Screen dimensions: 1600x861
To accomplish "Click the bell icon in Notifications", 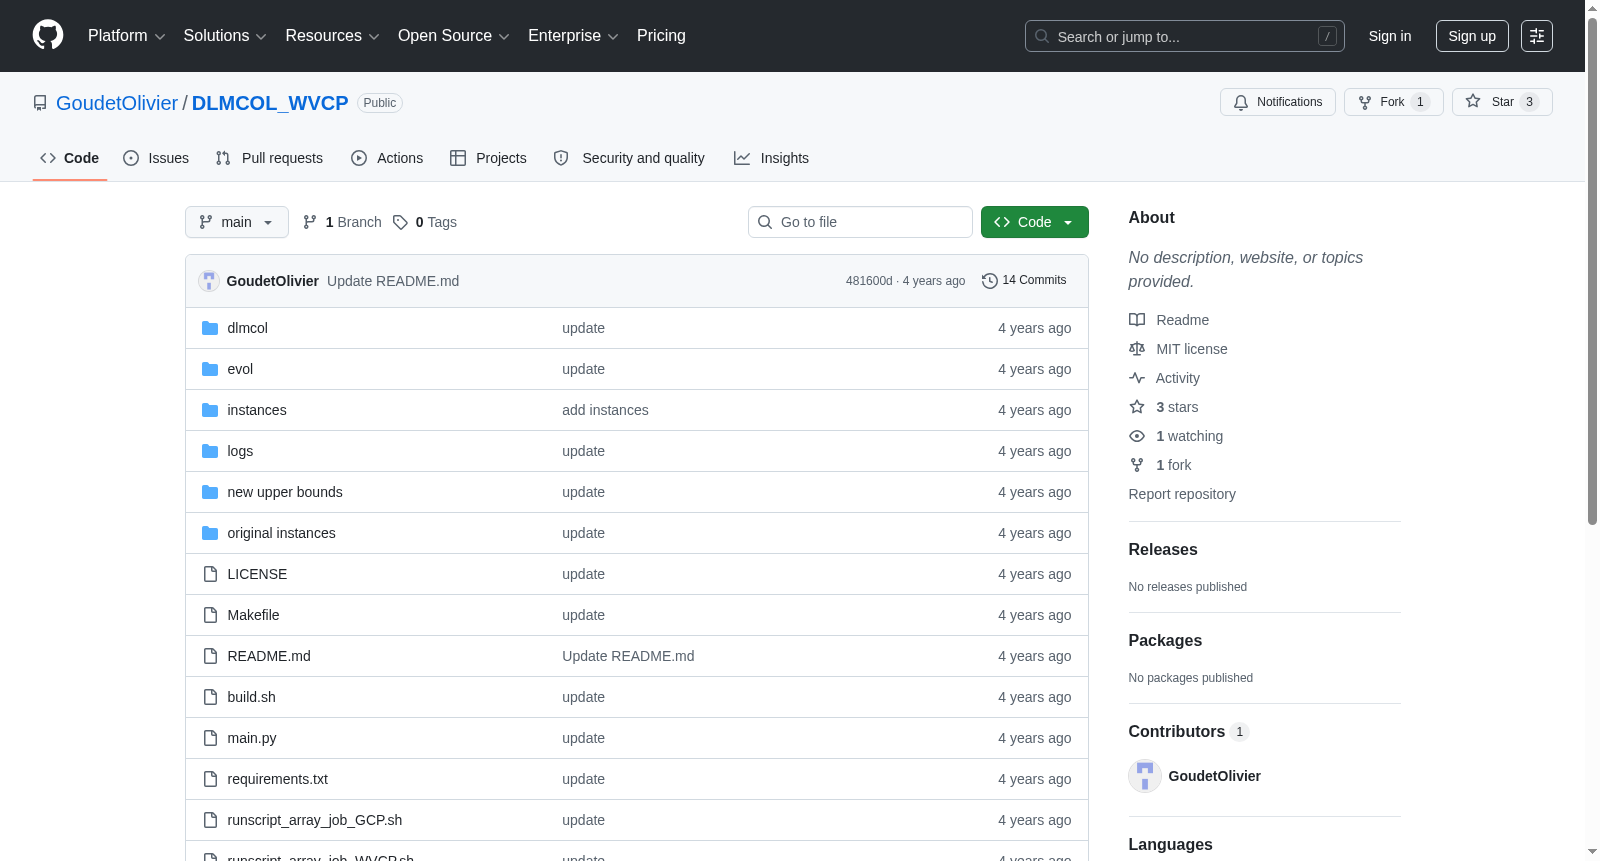I will [x=1241, y=102].
